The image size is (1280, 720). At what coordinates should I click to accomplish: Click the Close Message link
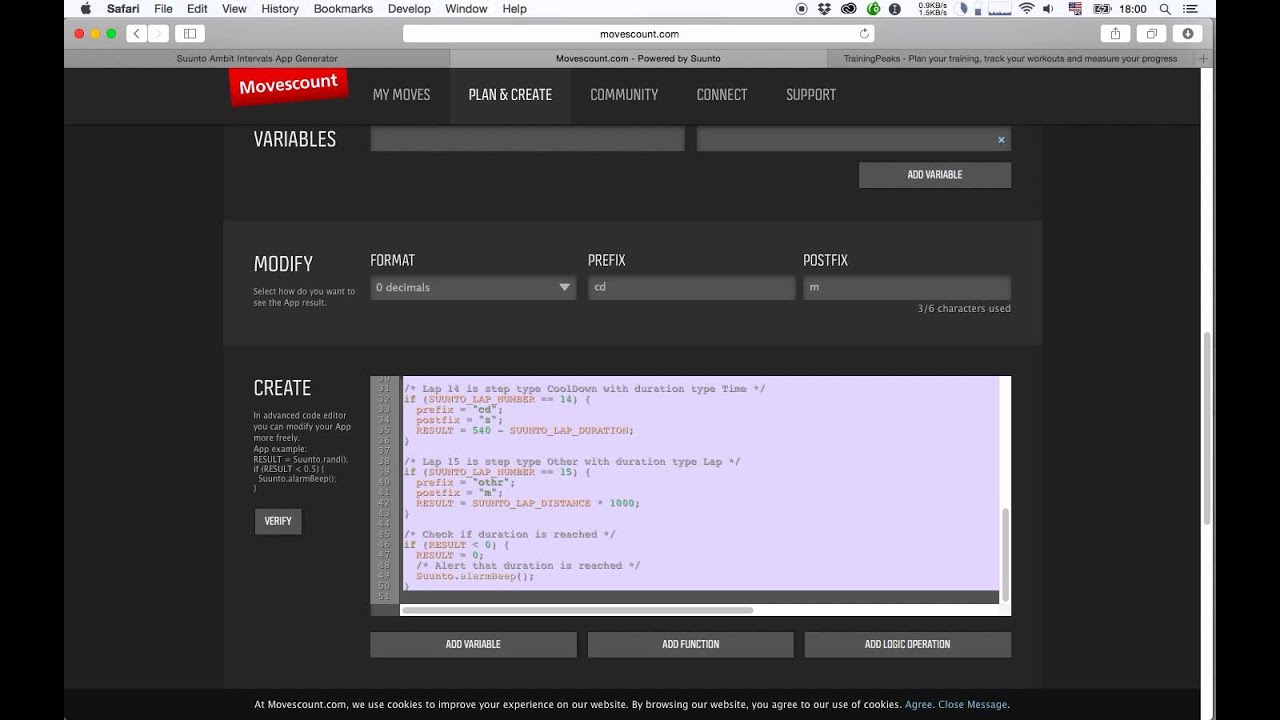coord(973,704)
